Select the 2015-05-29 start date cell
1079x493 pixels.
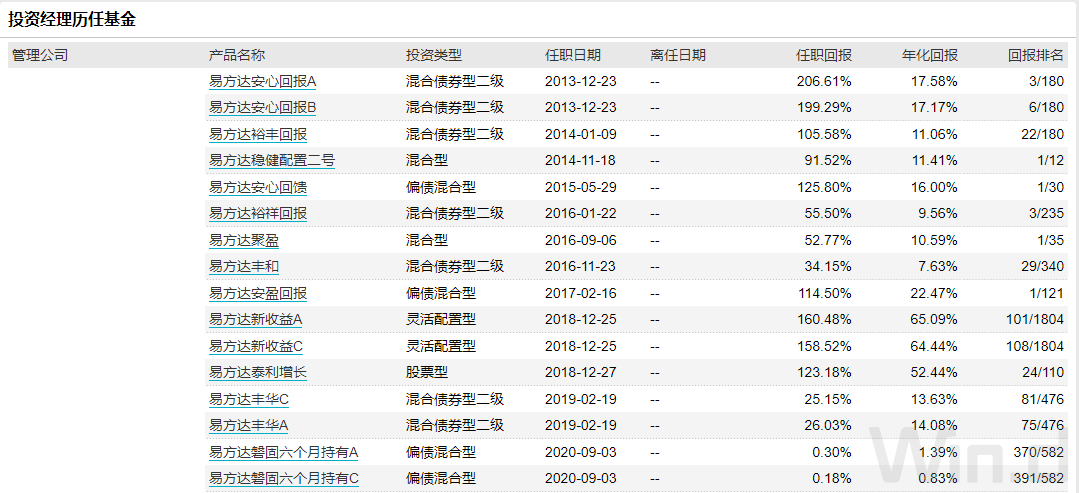pos(581,187)
